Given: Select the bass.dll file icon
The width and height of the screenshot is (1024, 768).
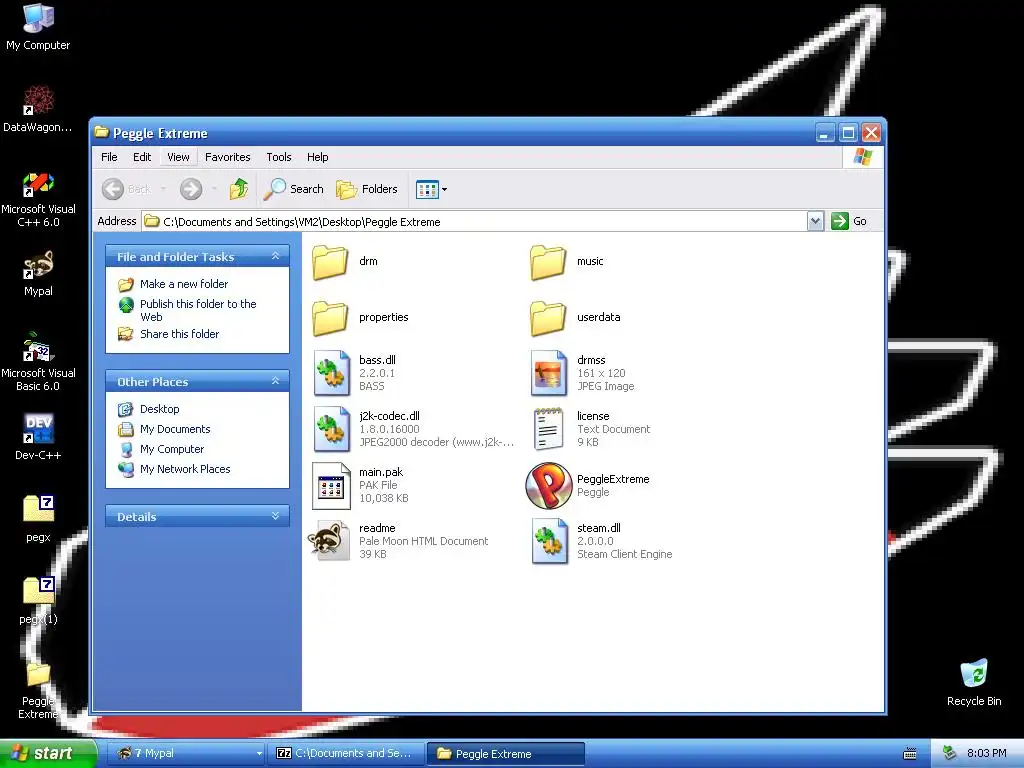Looking at the screenshot, I should tap(332, 373).
